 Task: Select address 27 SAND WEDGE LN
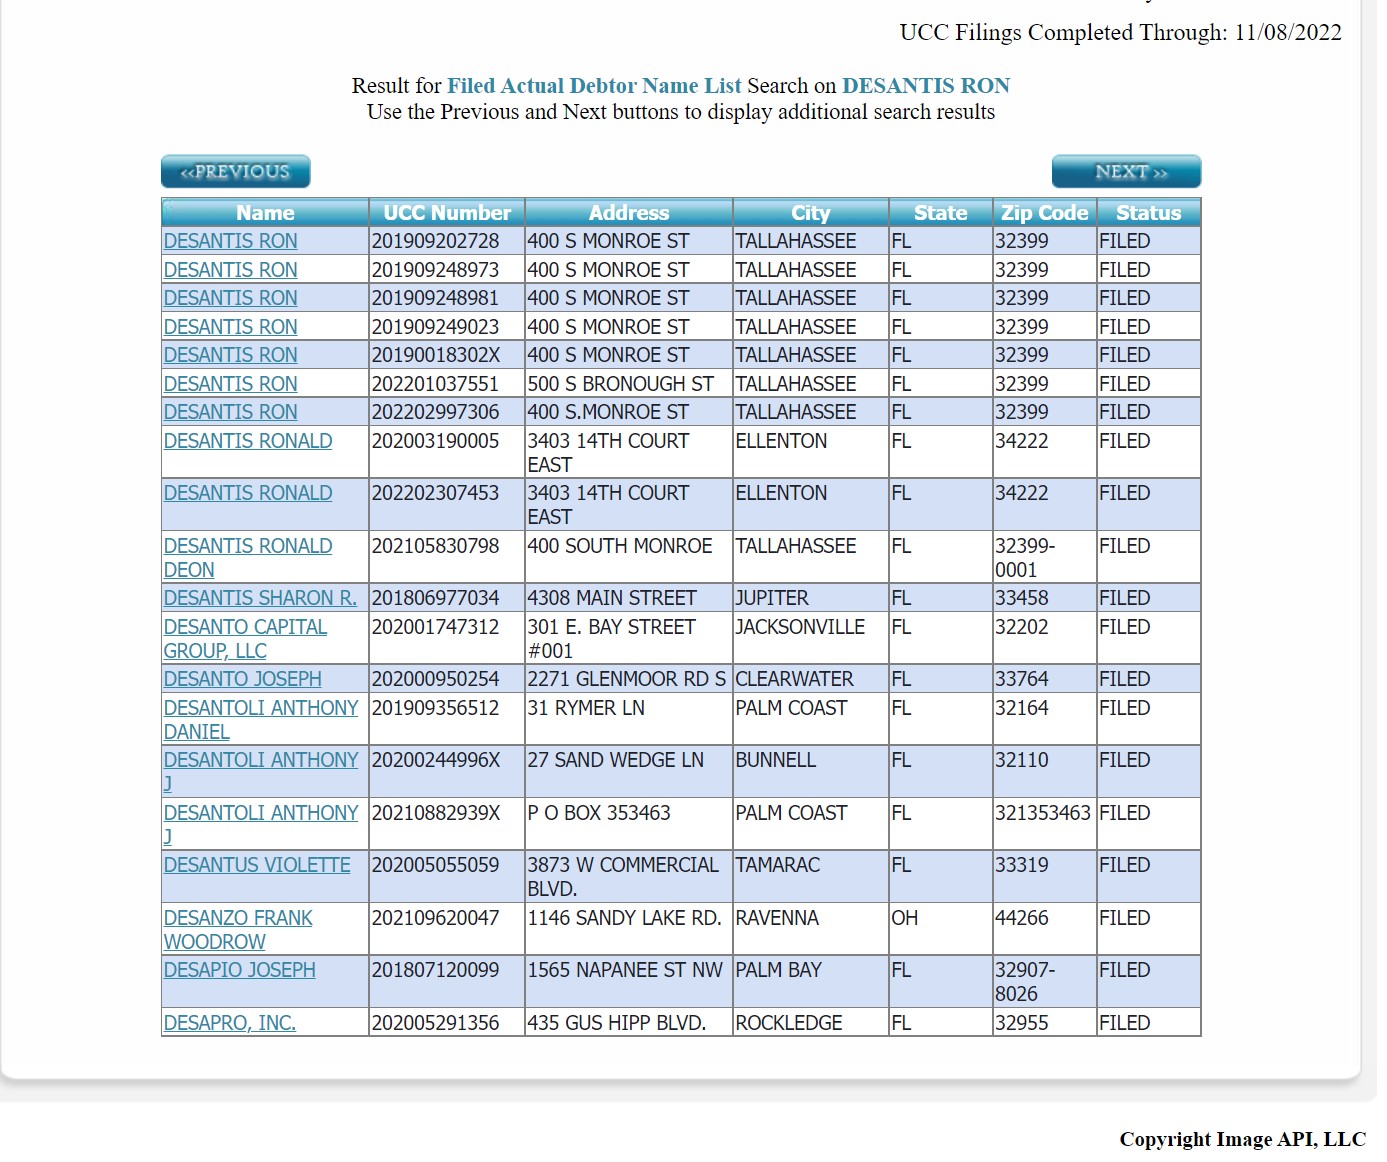pos(629,771)
